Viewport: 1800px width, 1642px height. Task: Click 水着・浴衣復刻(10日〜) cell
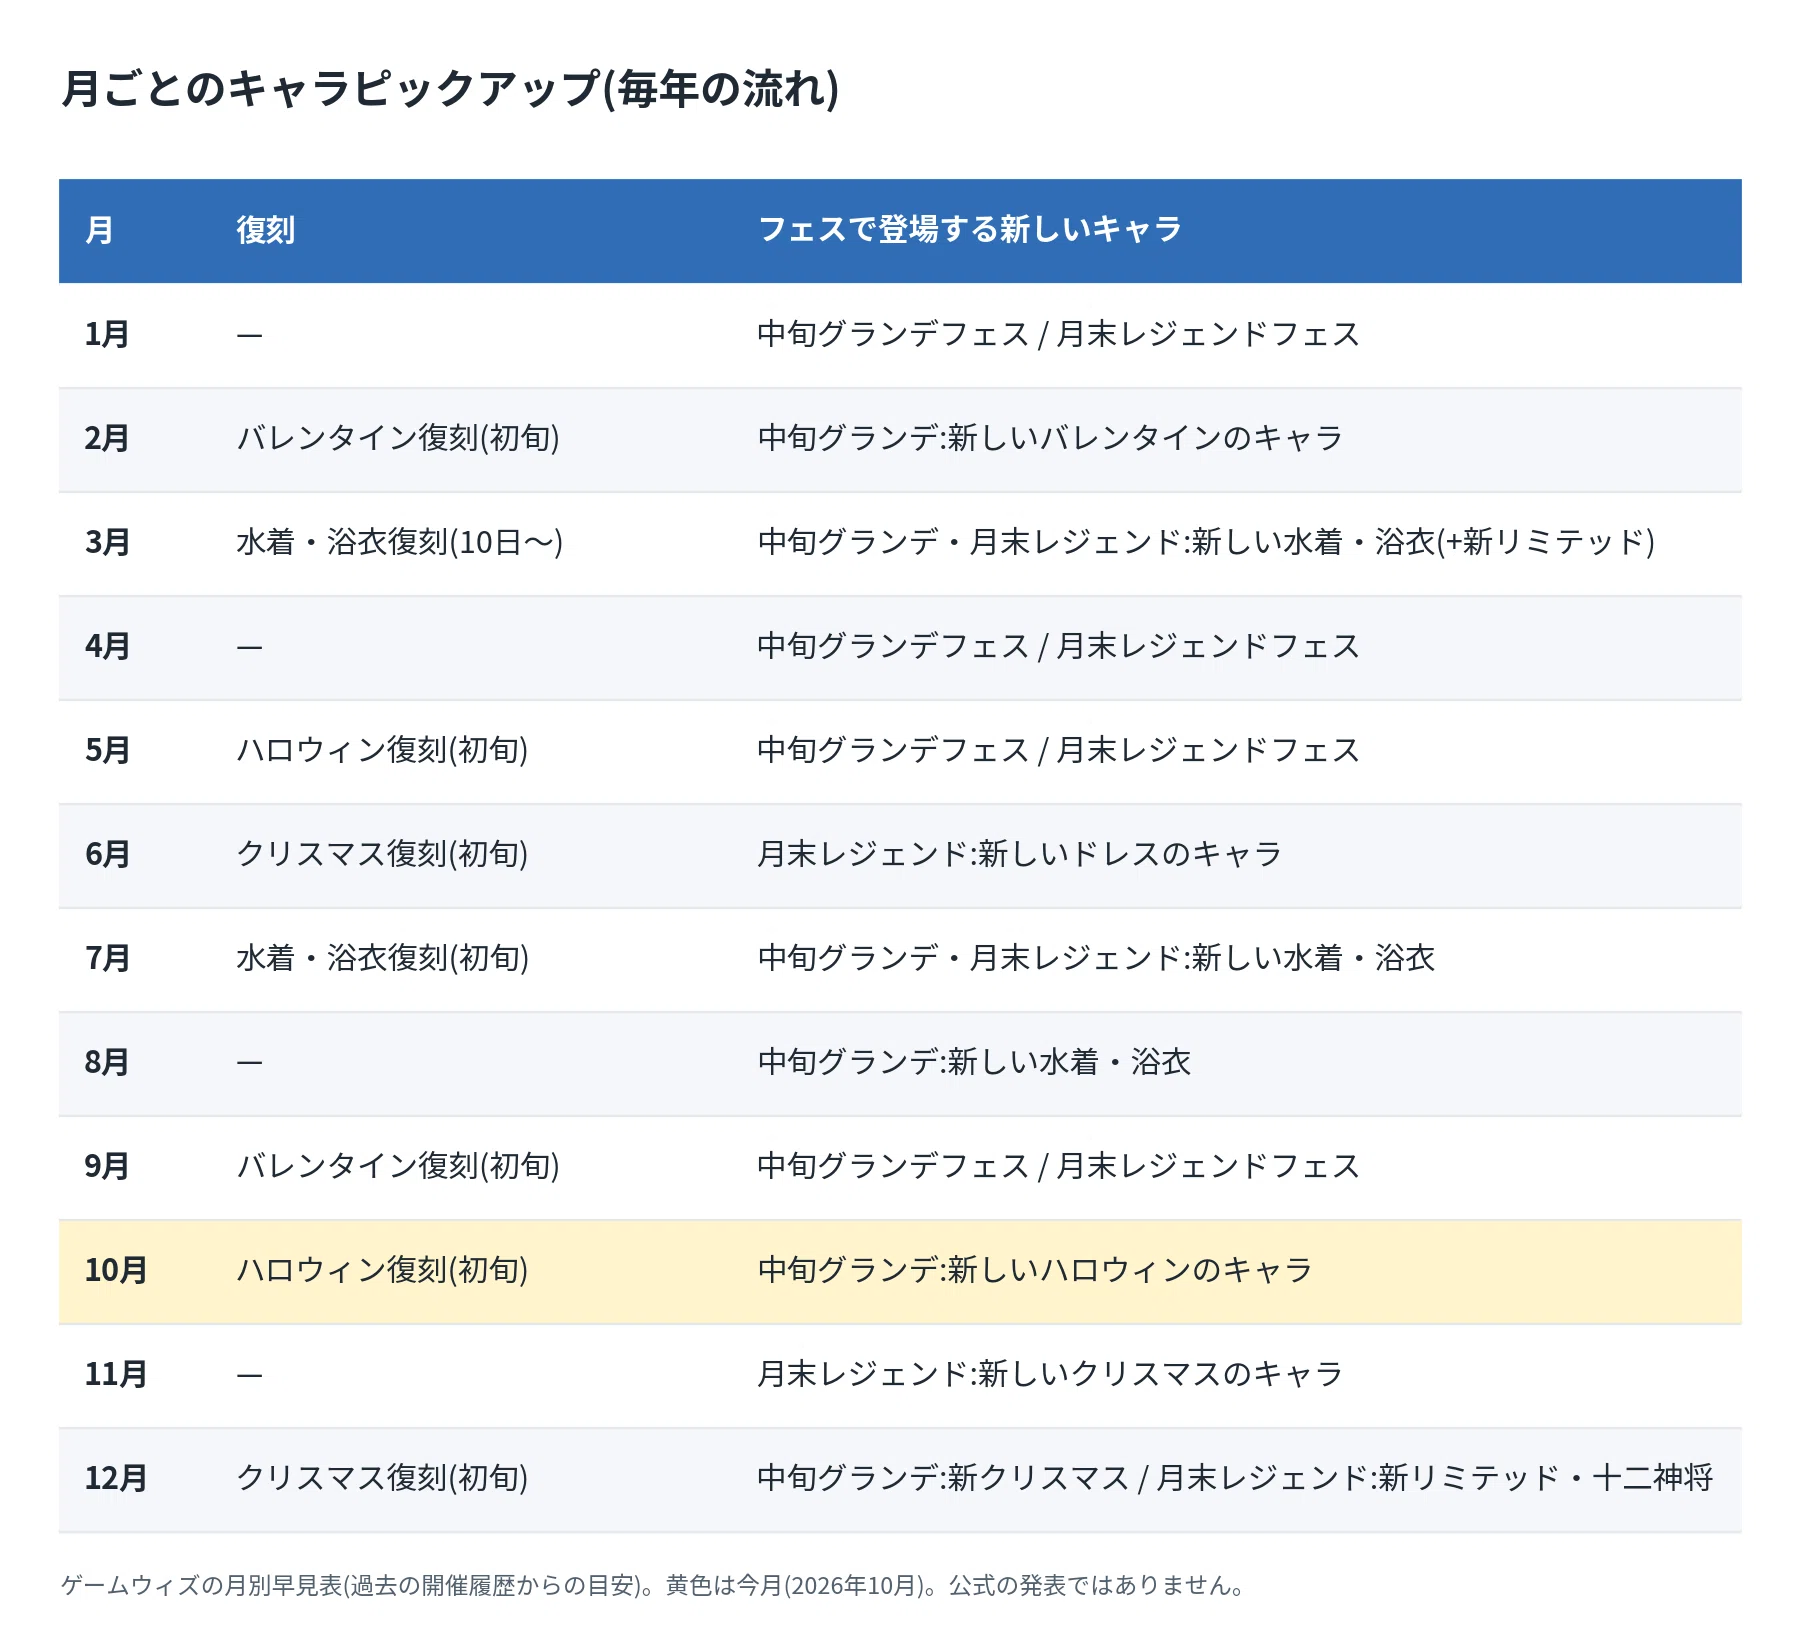[400, 542]
